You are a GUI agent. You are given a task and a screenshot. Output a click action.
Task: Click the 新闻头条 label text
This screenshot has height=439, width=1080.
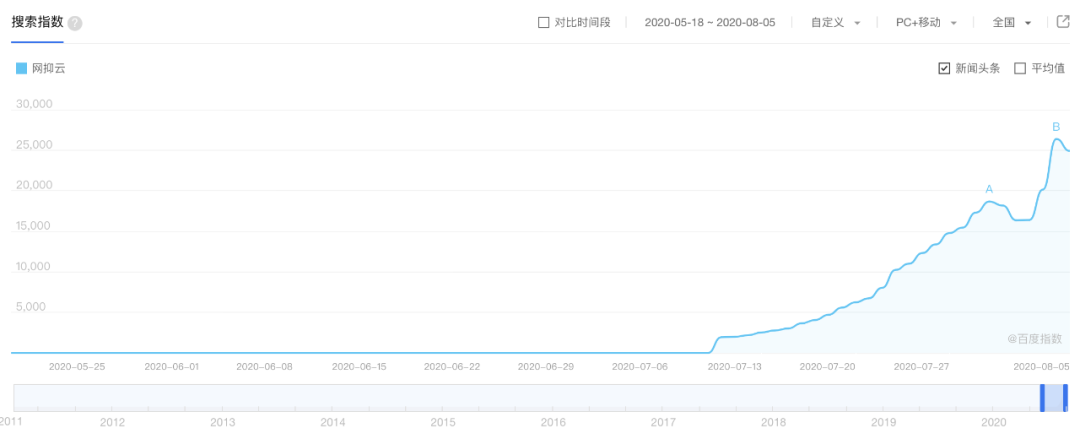coord(977,69)
